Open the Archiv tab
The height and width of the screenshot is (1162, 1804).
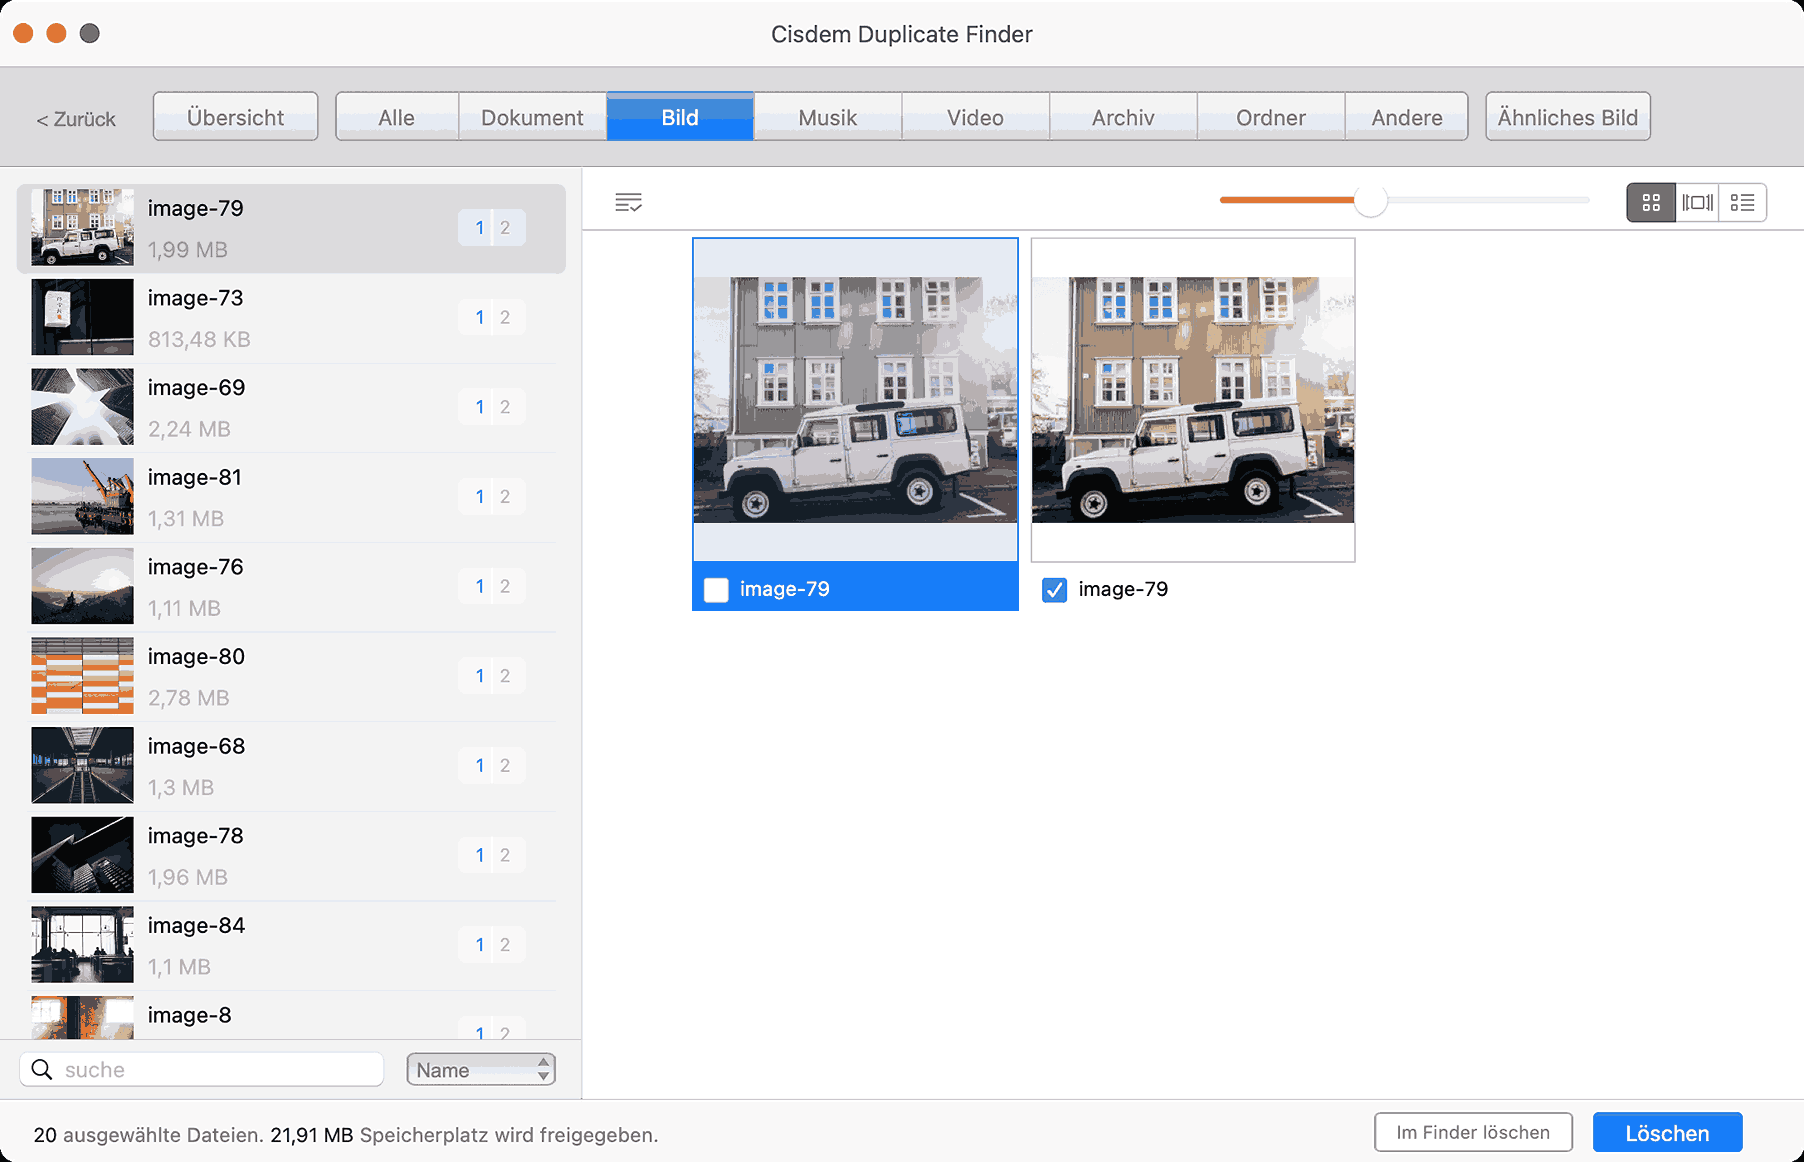pyautogui.click(x=1123, y=117)
